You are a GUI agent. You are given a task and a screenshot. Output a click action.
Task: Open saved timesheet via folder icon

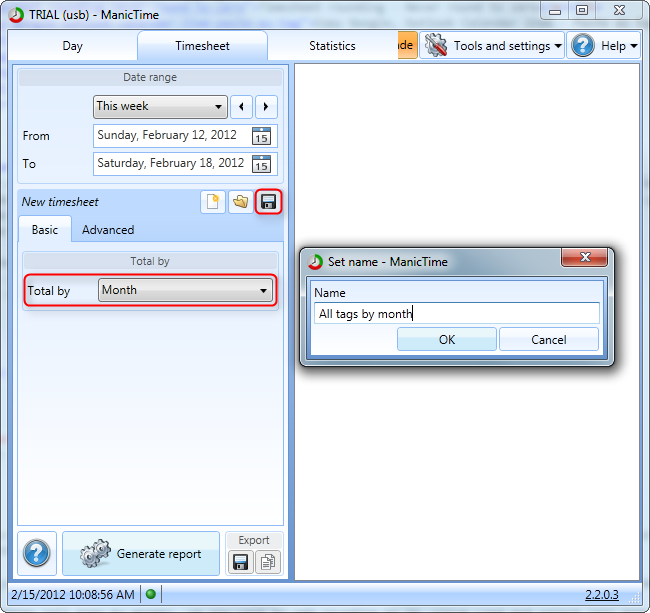(x=240, y=202)
